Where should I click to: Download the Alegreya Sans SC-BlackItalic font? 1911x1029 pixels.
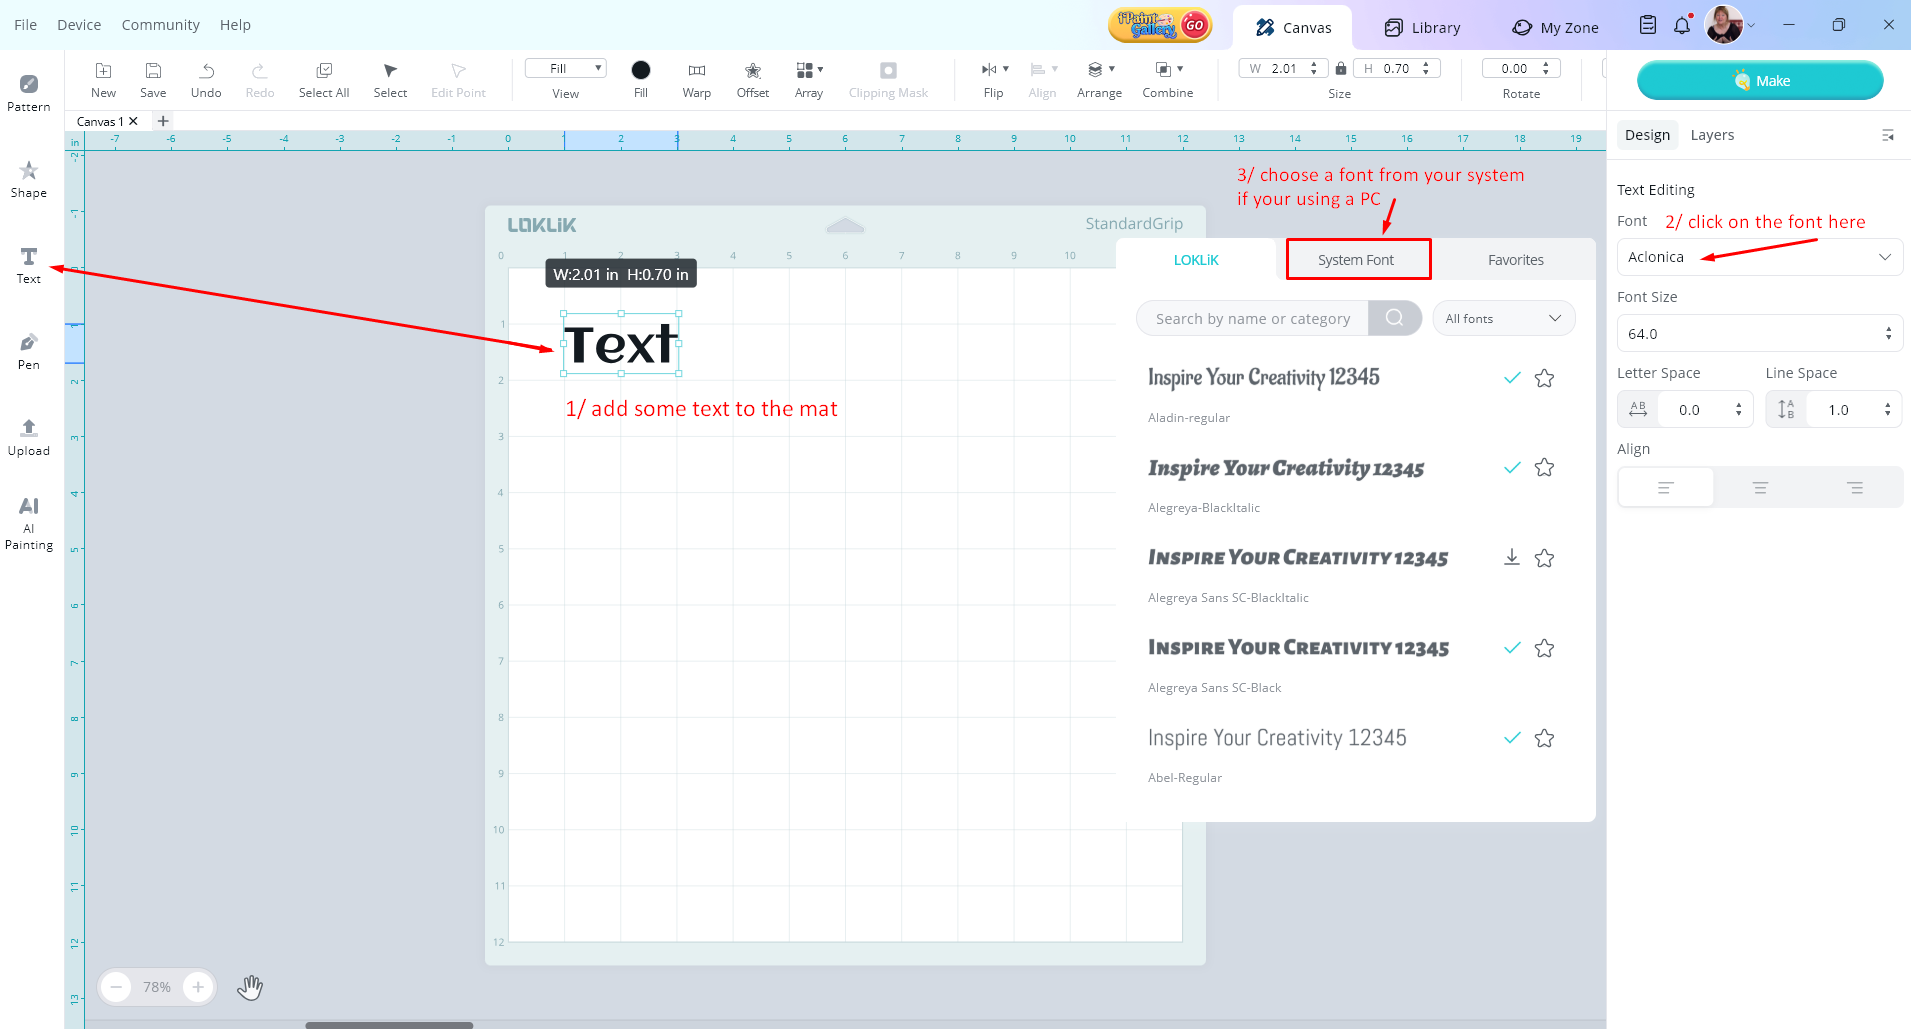1512,558
